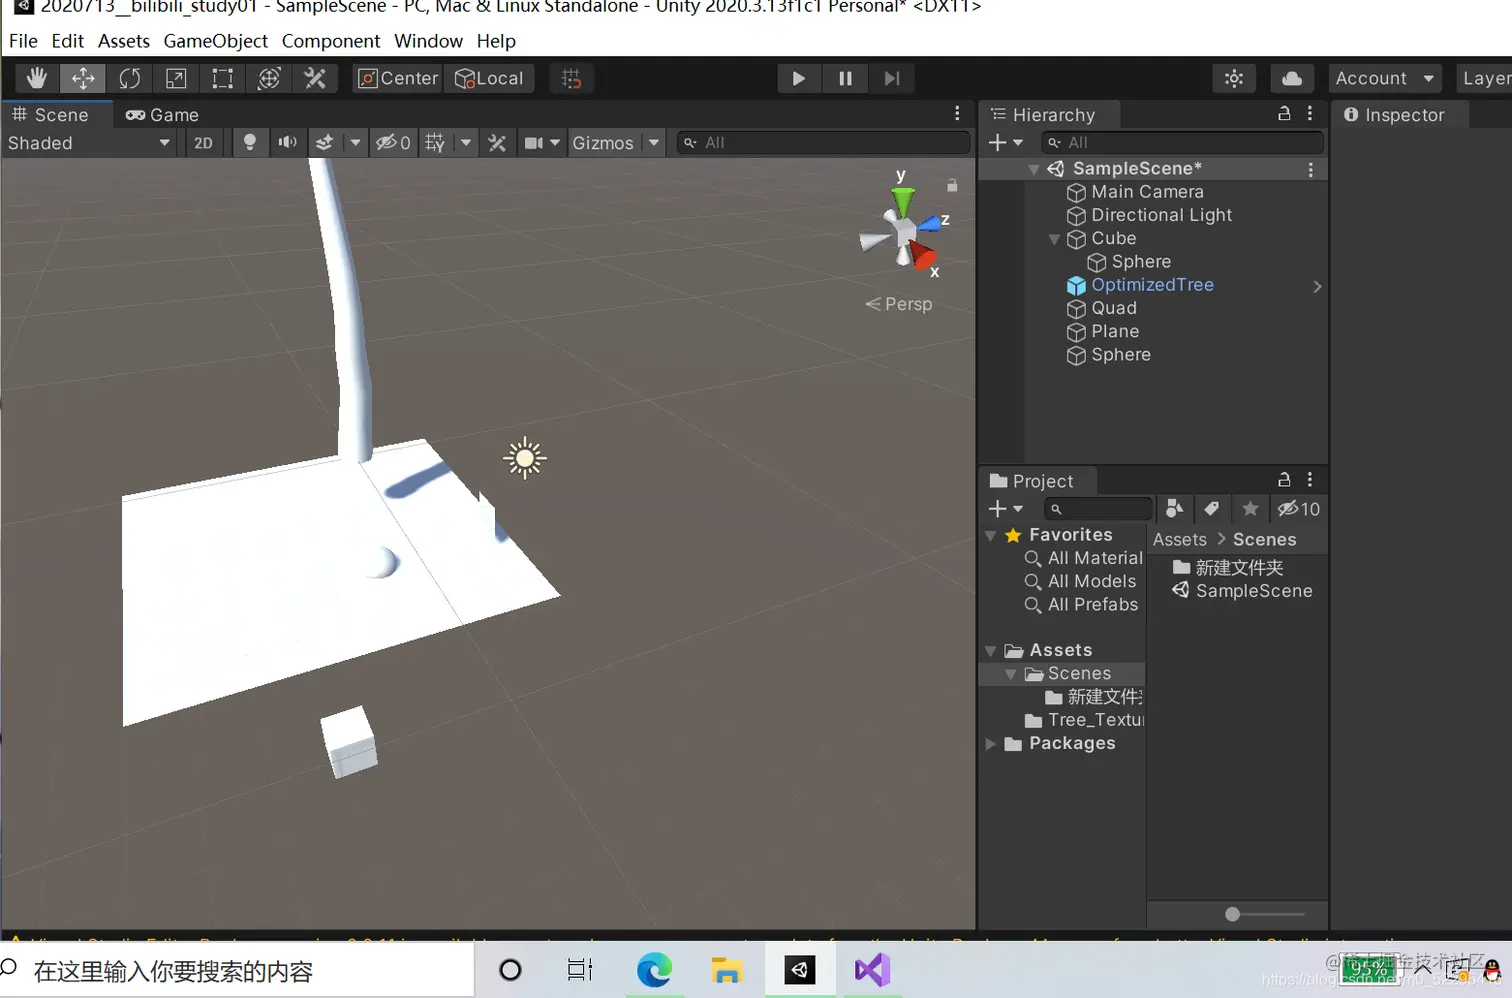Open the Assets menu
Screen dimensions: 1512x998
[x=124, y=41]
